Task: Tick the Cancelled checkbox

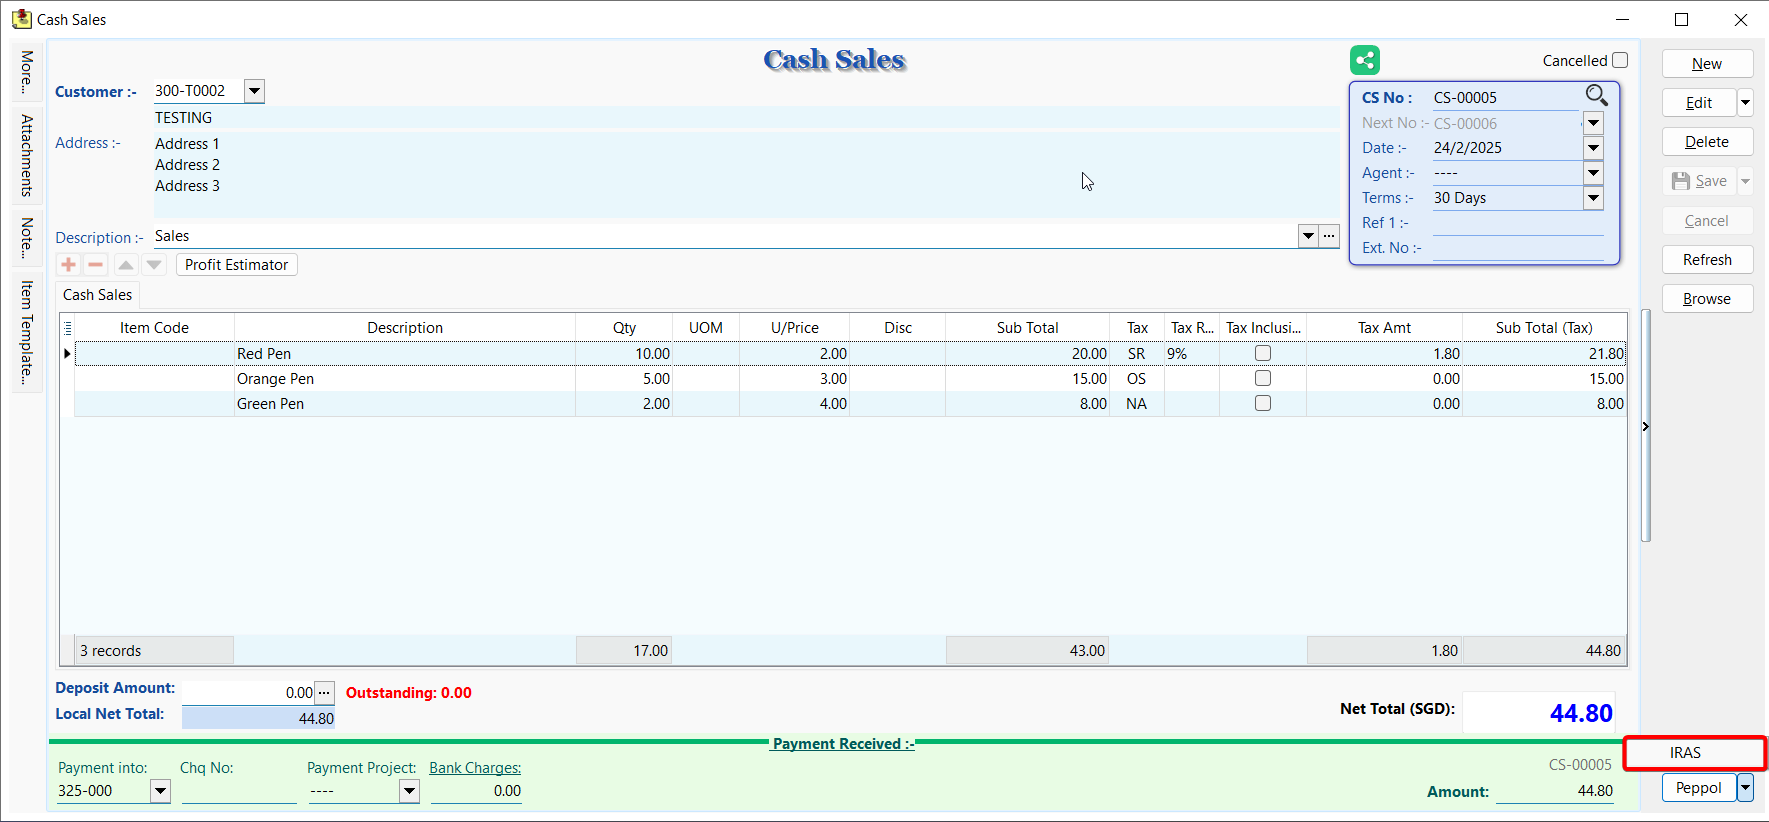Action: tap(1620, 60)
